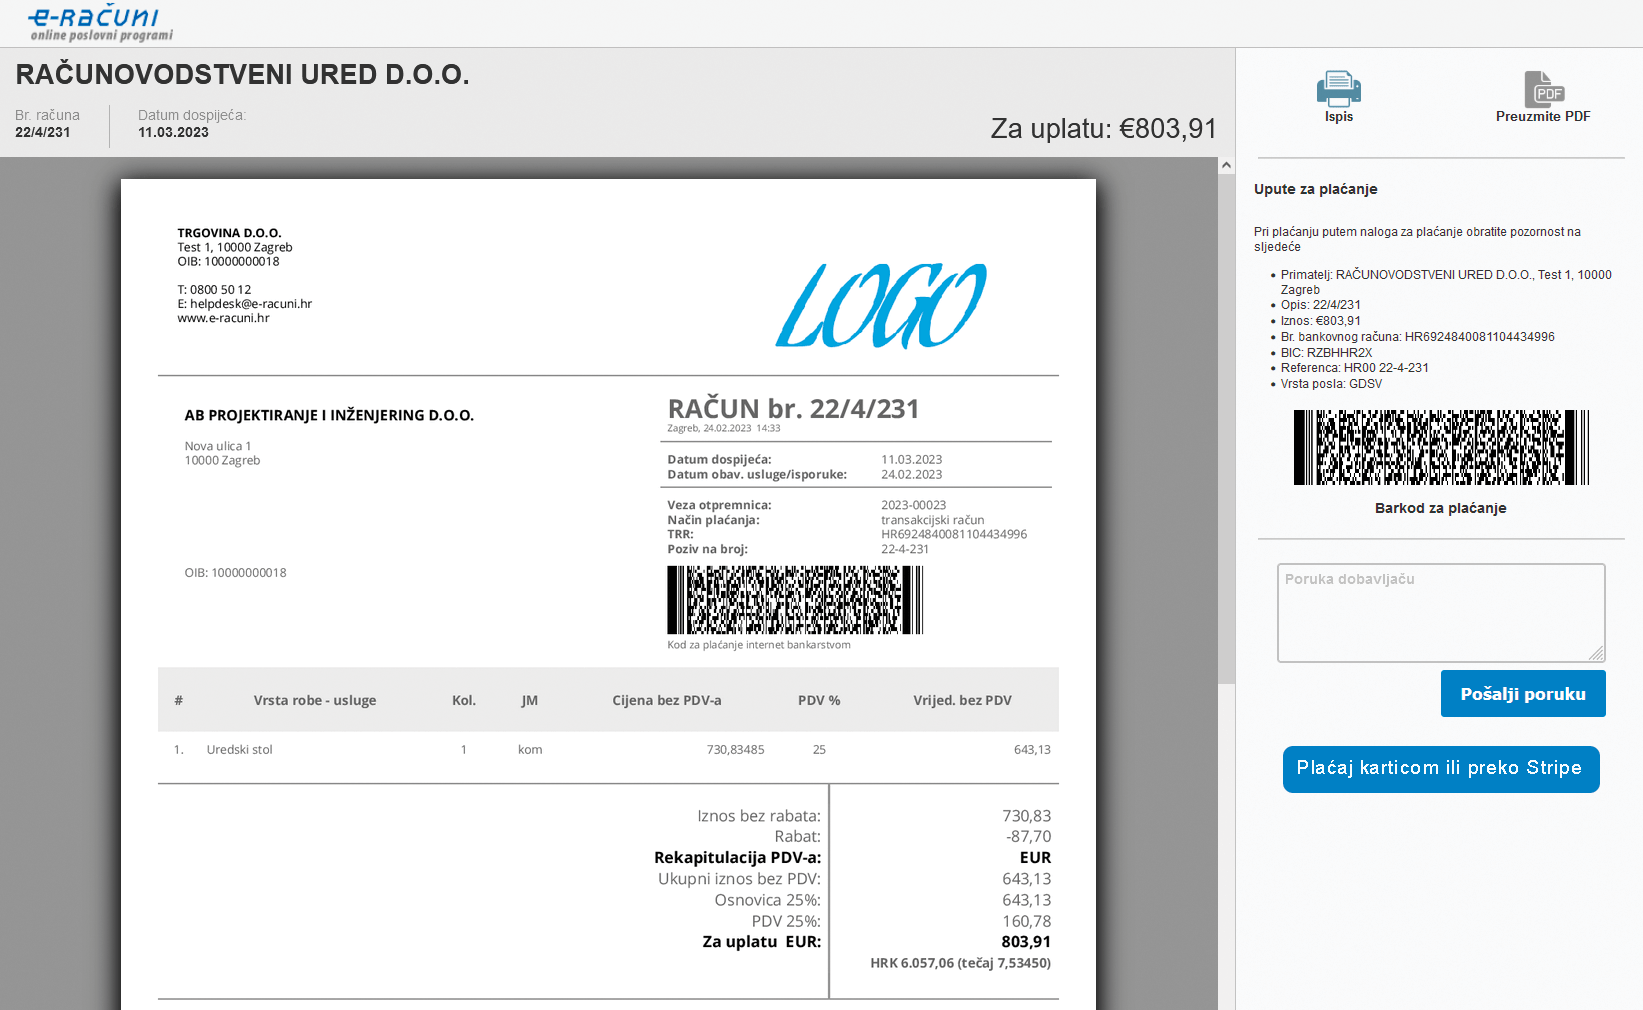Click the bank account number in payment instructions
Screen dimensions: 1643x1010
tap(1479, 337)
